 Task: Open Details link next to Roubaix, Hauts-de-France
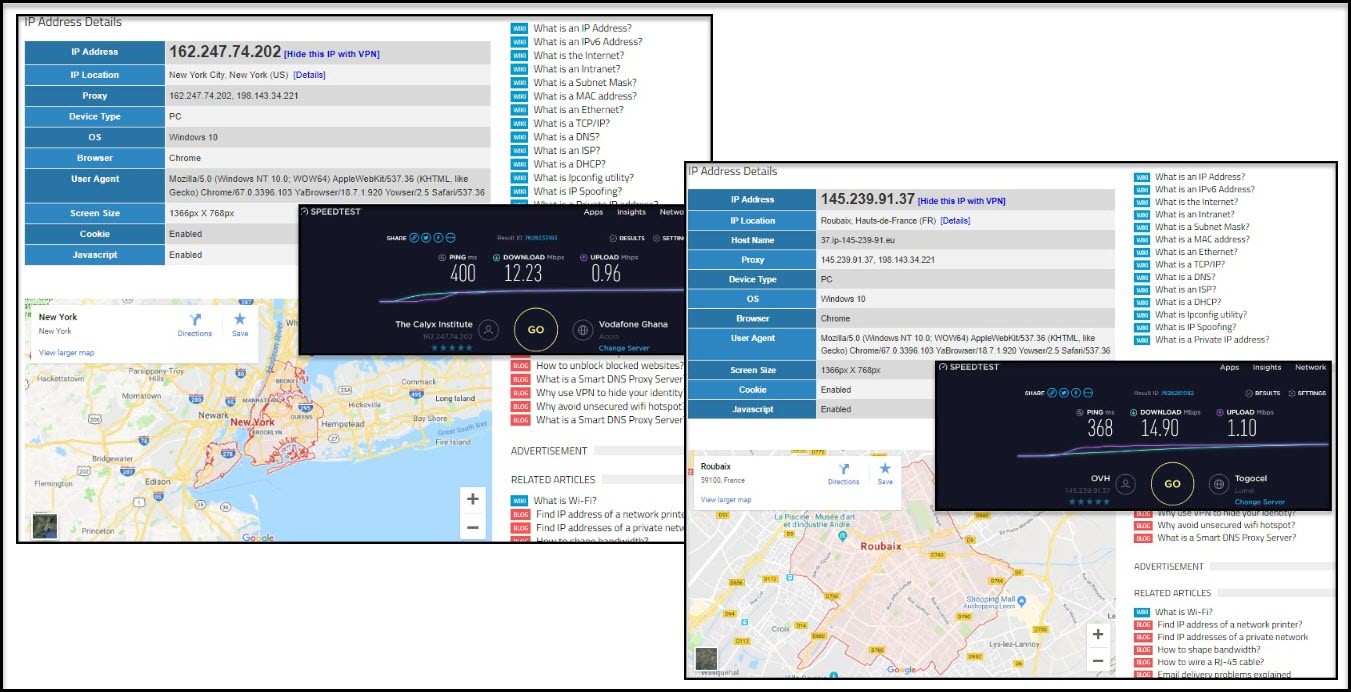pyautogui.click(x=955, y=221)
